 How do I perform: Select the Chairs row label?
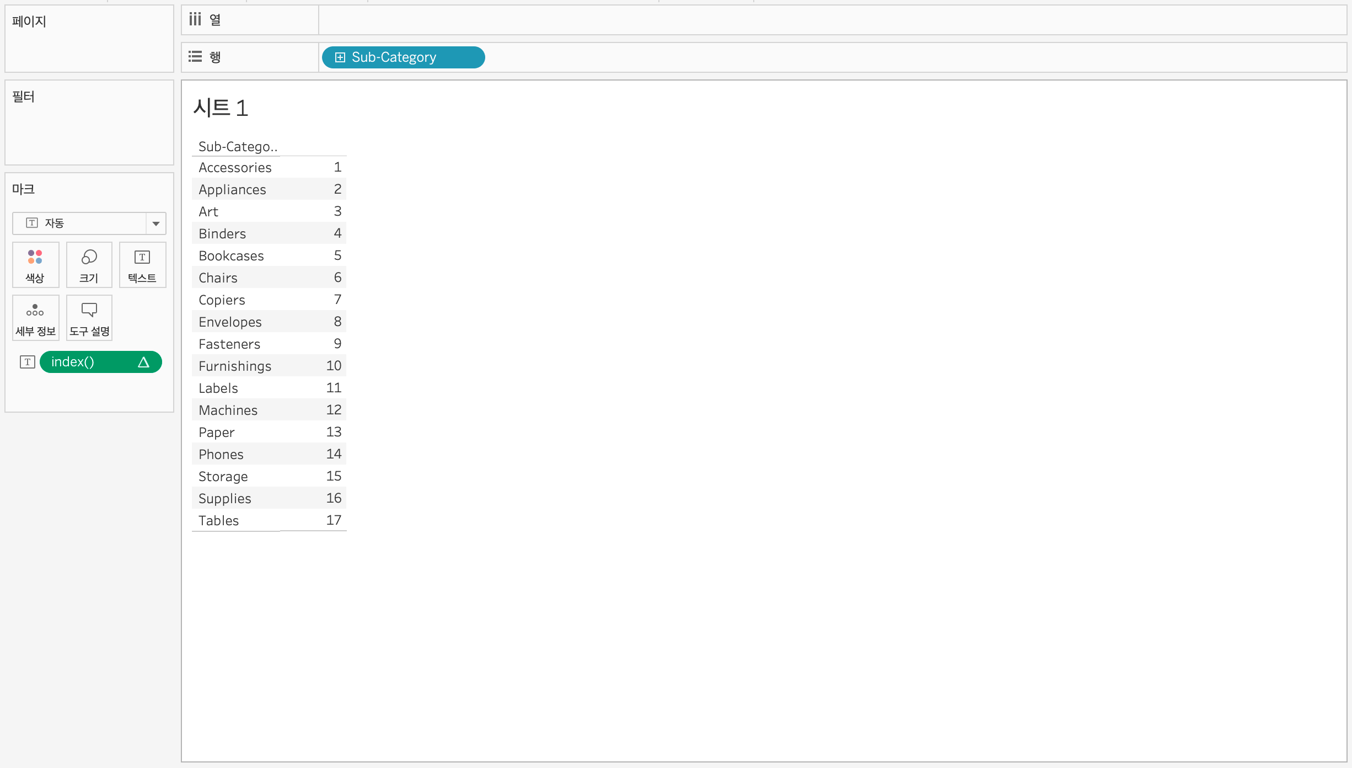pos(218,278)
